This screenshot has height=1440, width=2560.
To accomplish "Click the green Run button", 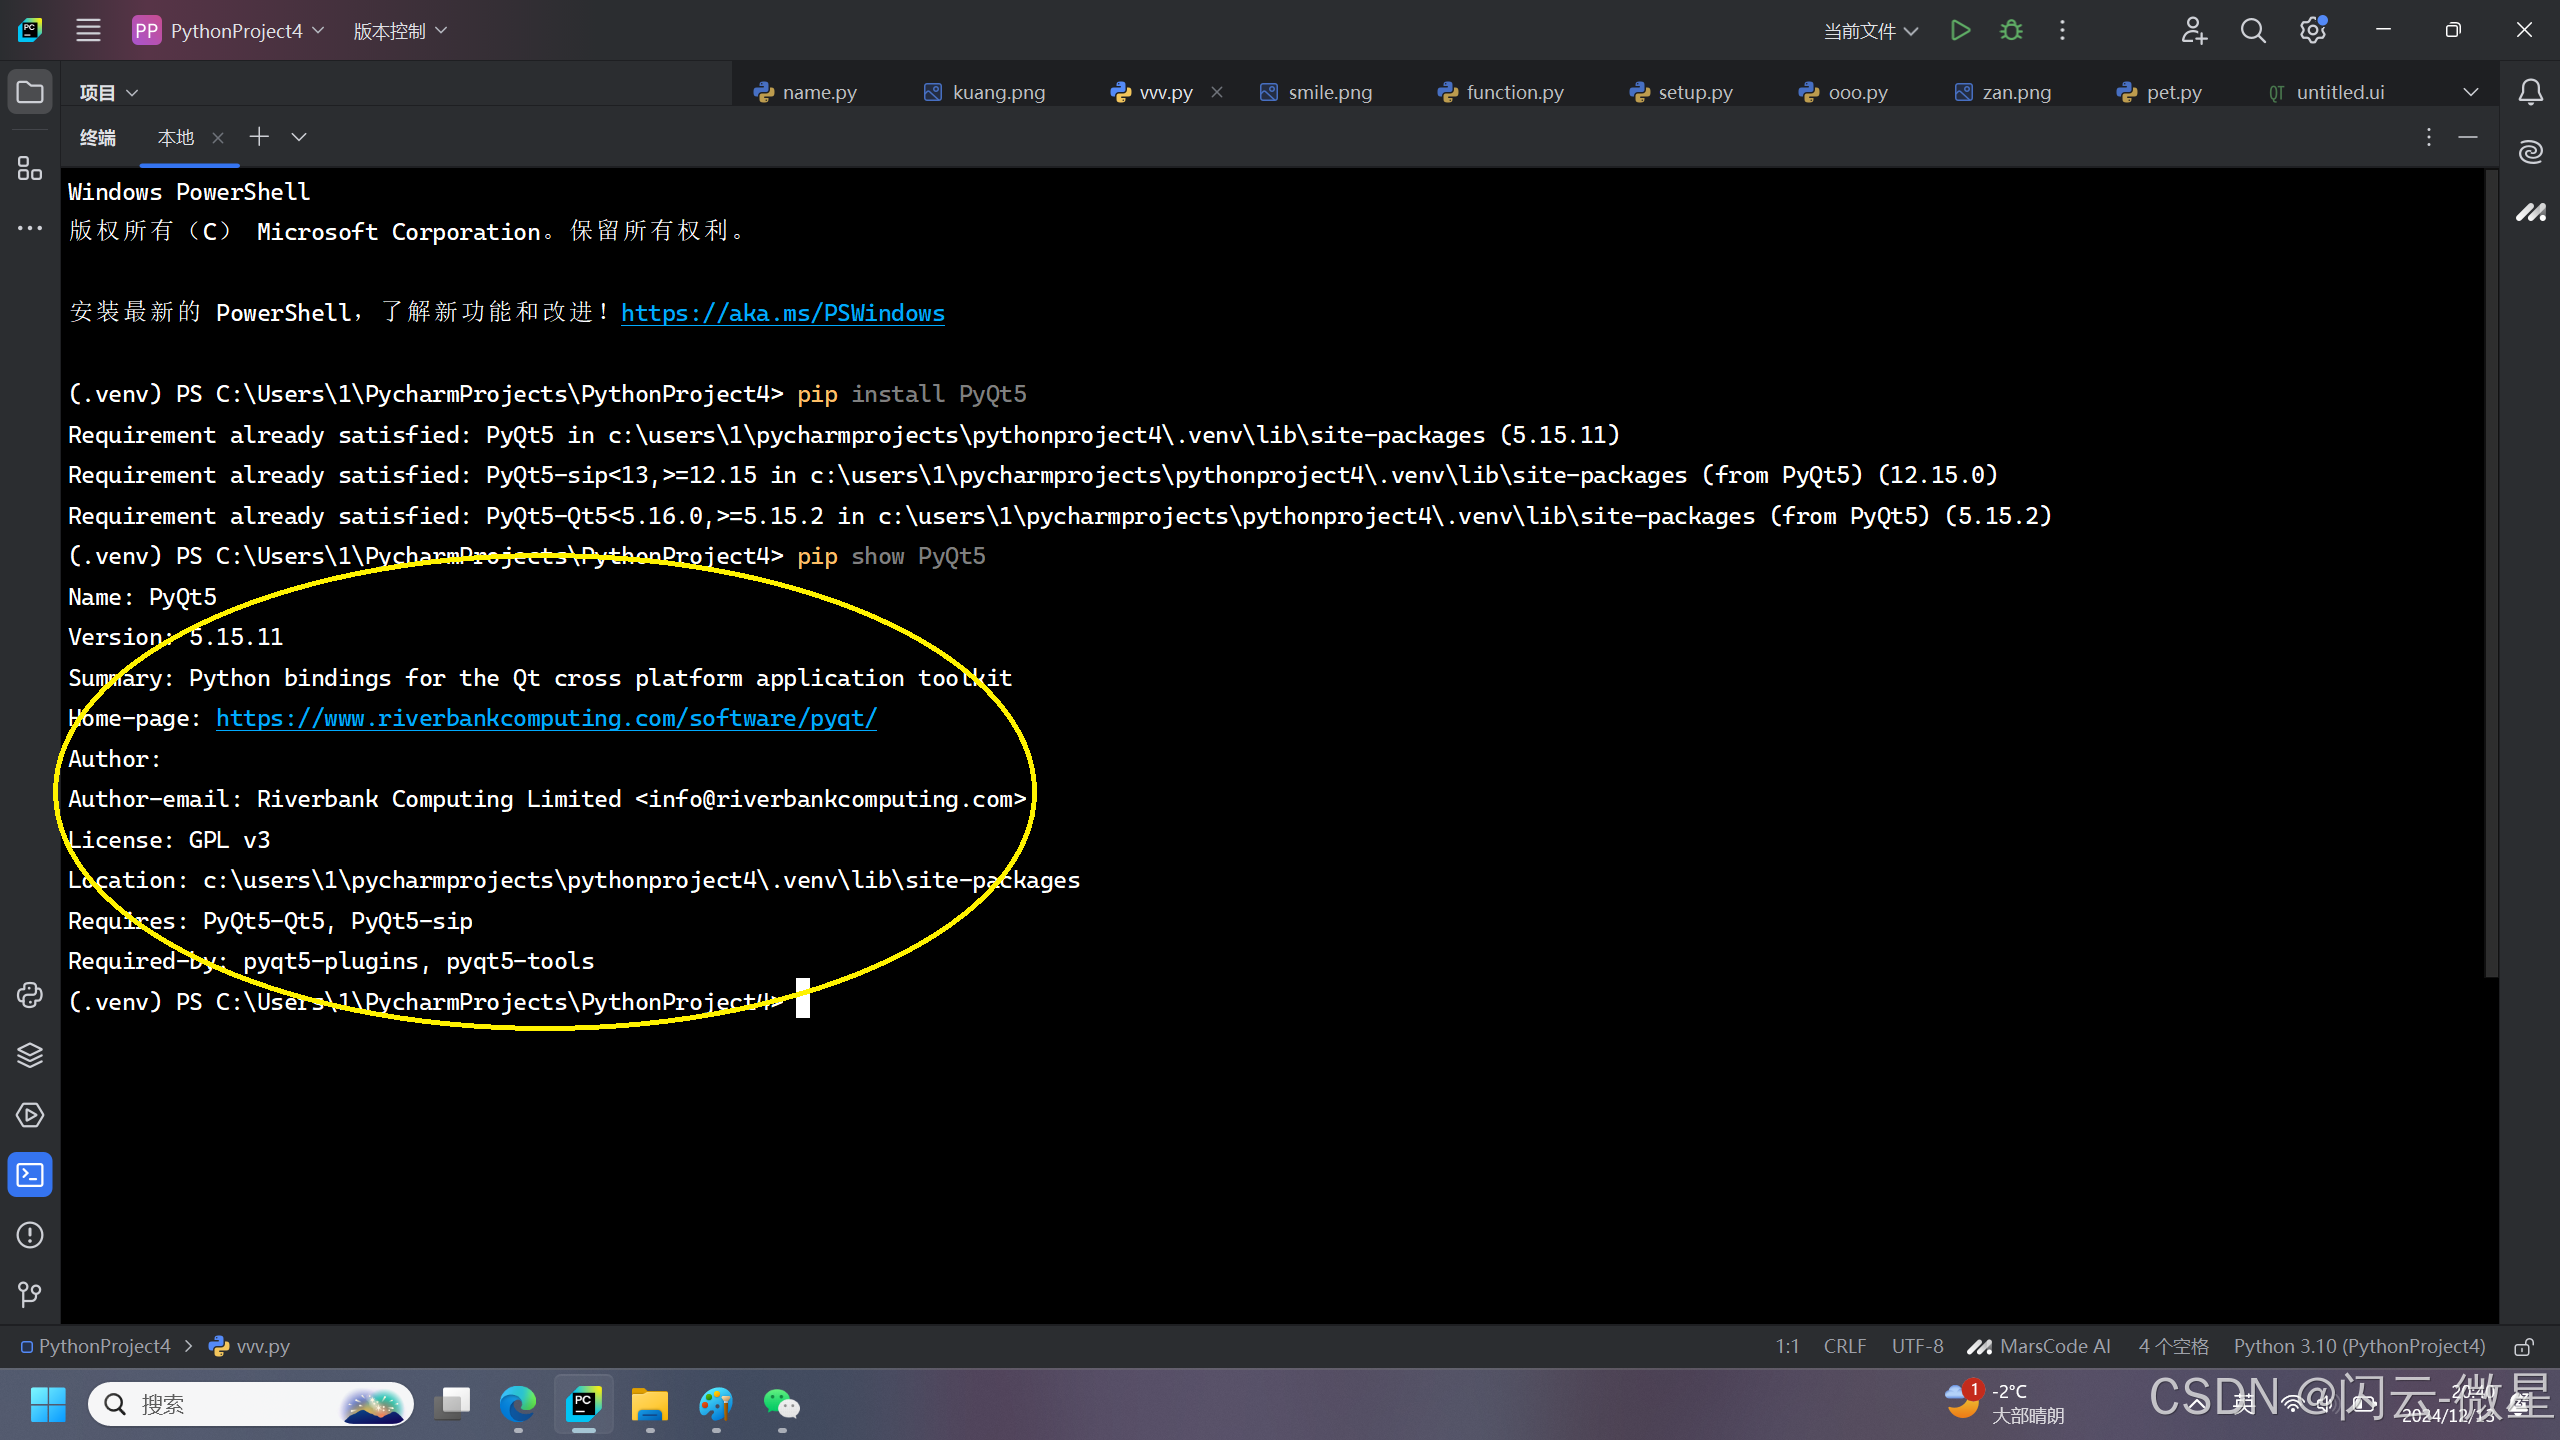I will coord(1960,30).
